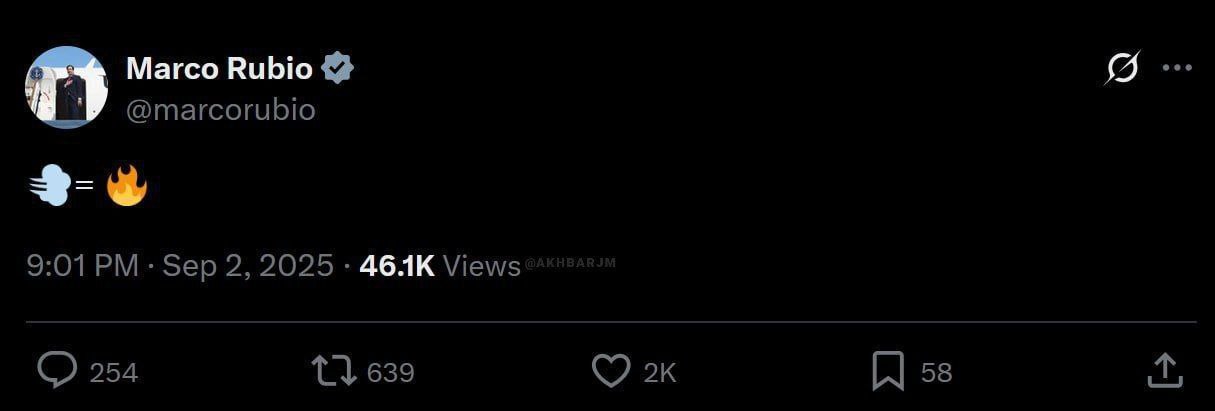Click the 639 reposts count
The height and width of the screenshot is (411, 1215).
tap(390, 373)
